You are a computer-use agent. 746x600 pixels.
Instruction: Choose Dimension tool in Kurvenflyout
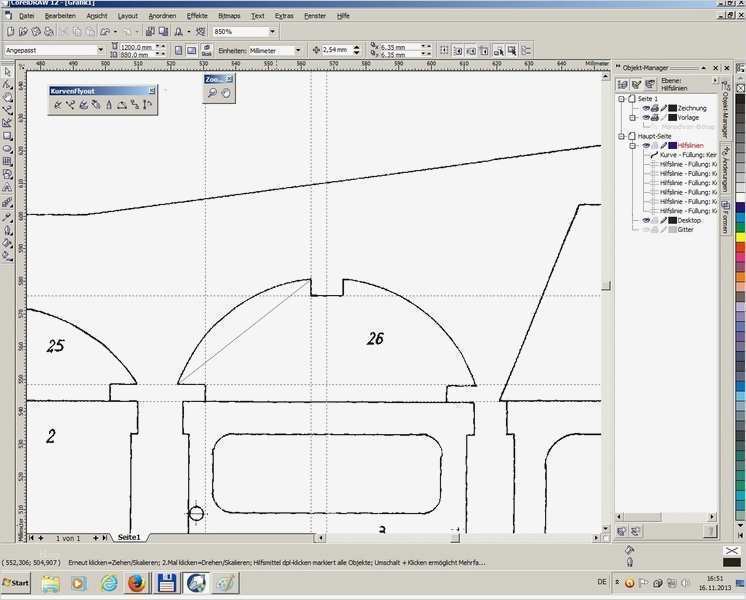[147, 105]
